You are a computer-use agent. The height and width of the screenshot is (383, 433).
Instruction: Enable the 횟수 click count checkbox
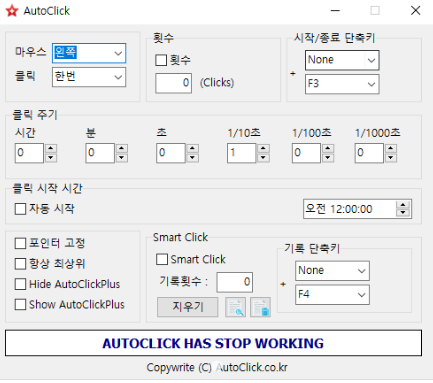[161, 60]
